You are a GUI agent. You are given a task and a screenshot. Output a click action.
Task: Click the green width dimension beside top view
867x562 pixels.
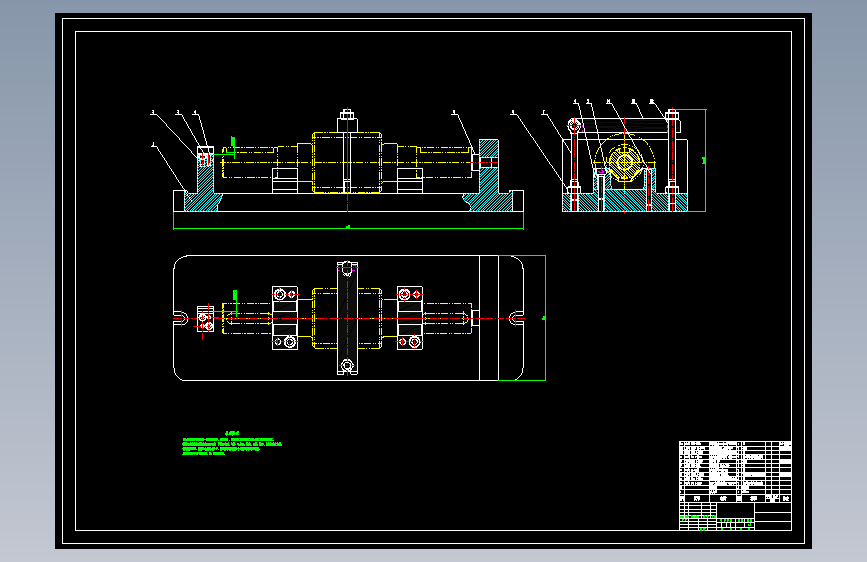pos(545,318)
